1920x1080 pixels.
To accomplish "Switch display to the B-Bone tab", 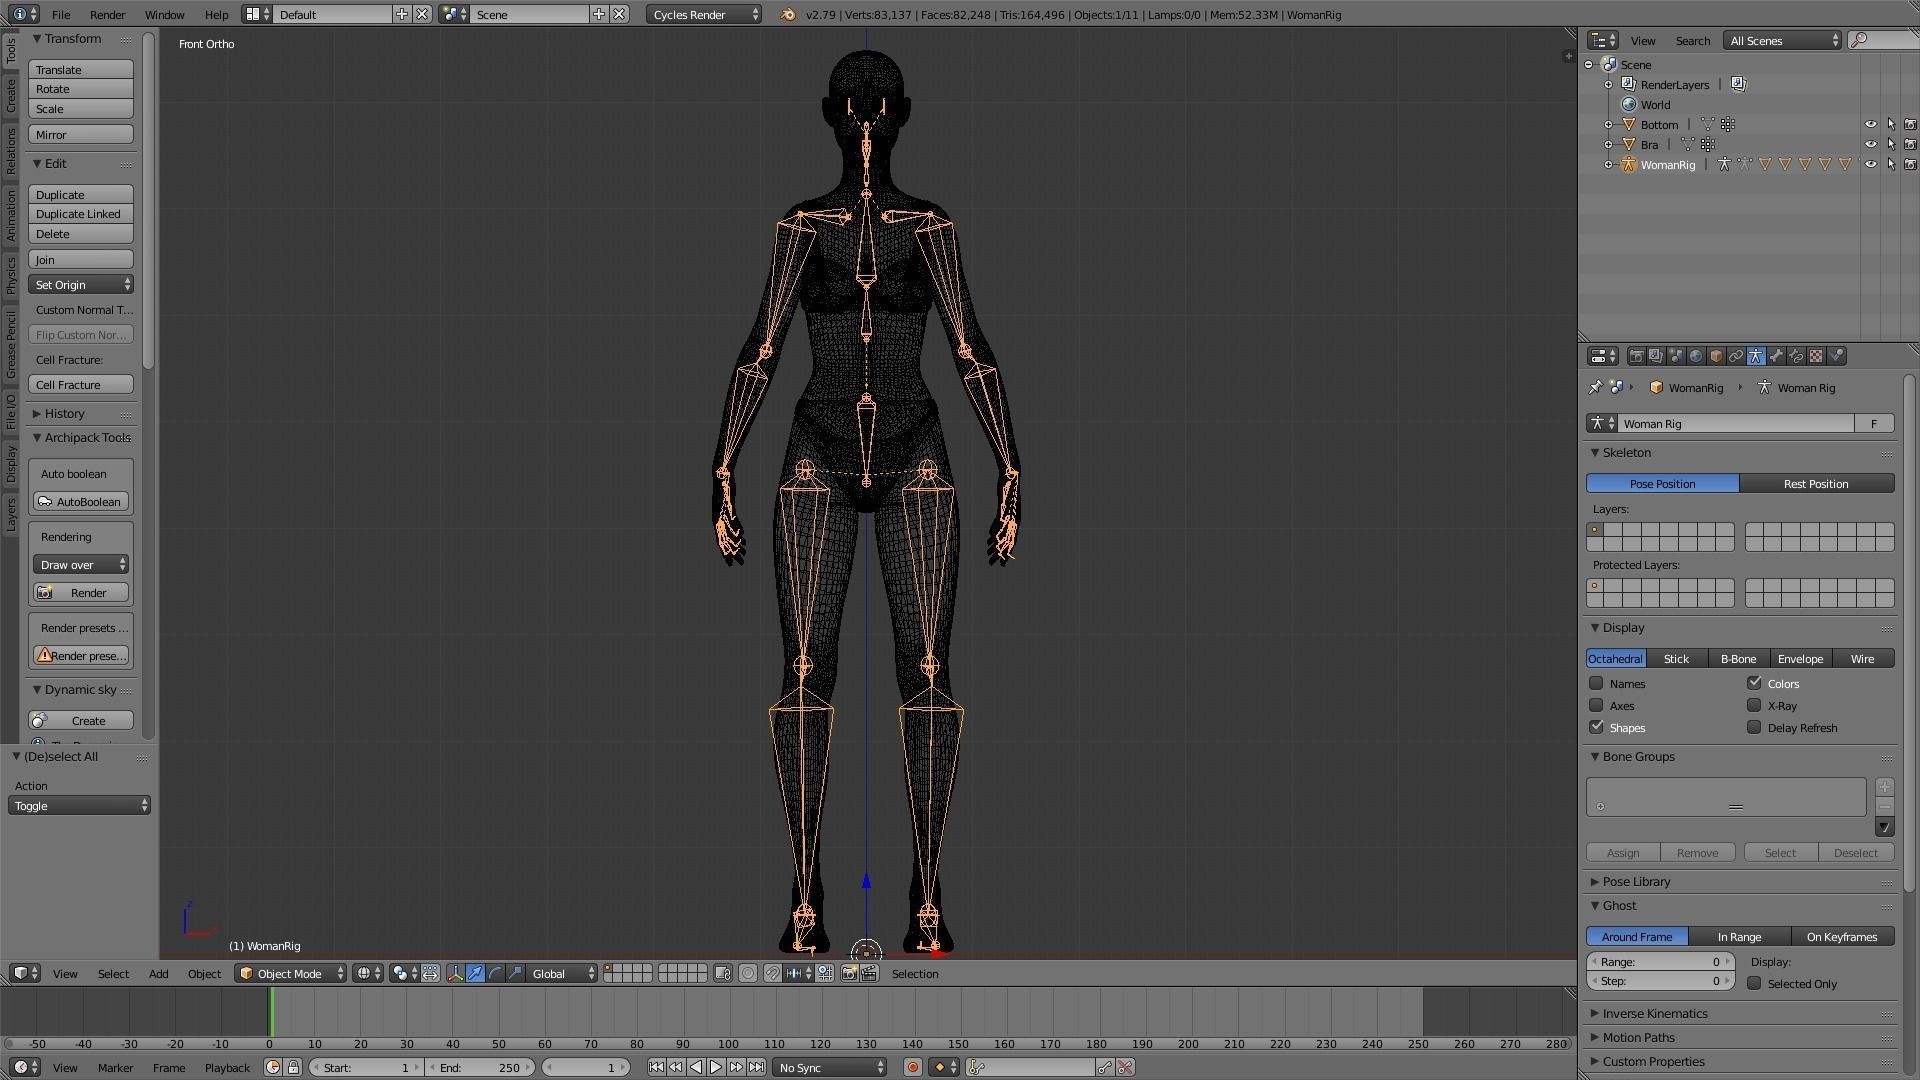I will click(x=1738, y=658).
